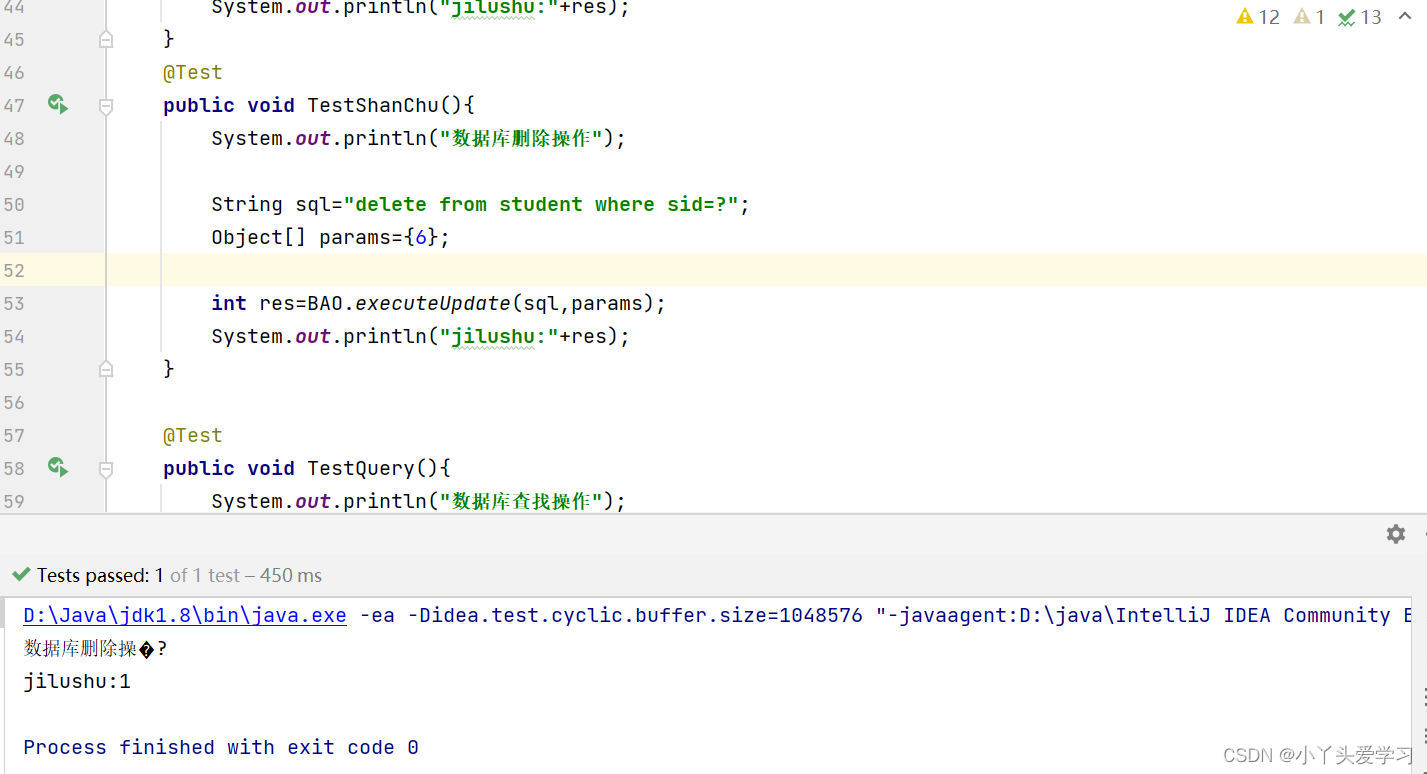
Task: Click the typo count 13 indicator
Action: [x=1360, y=17]
